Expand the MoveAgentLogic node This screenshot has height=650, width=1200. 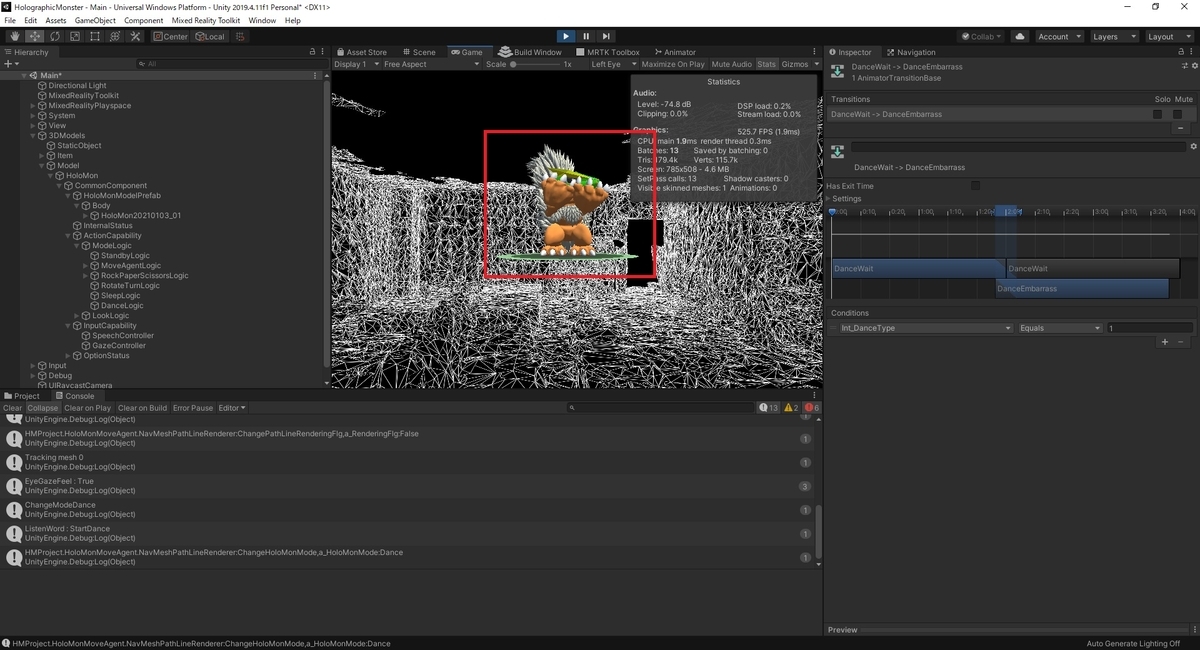(86, 266)
